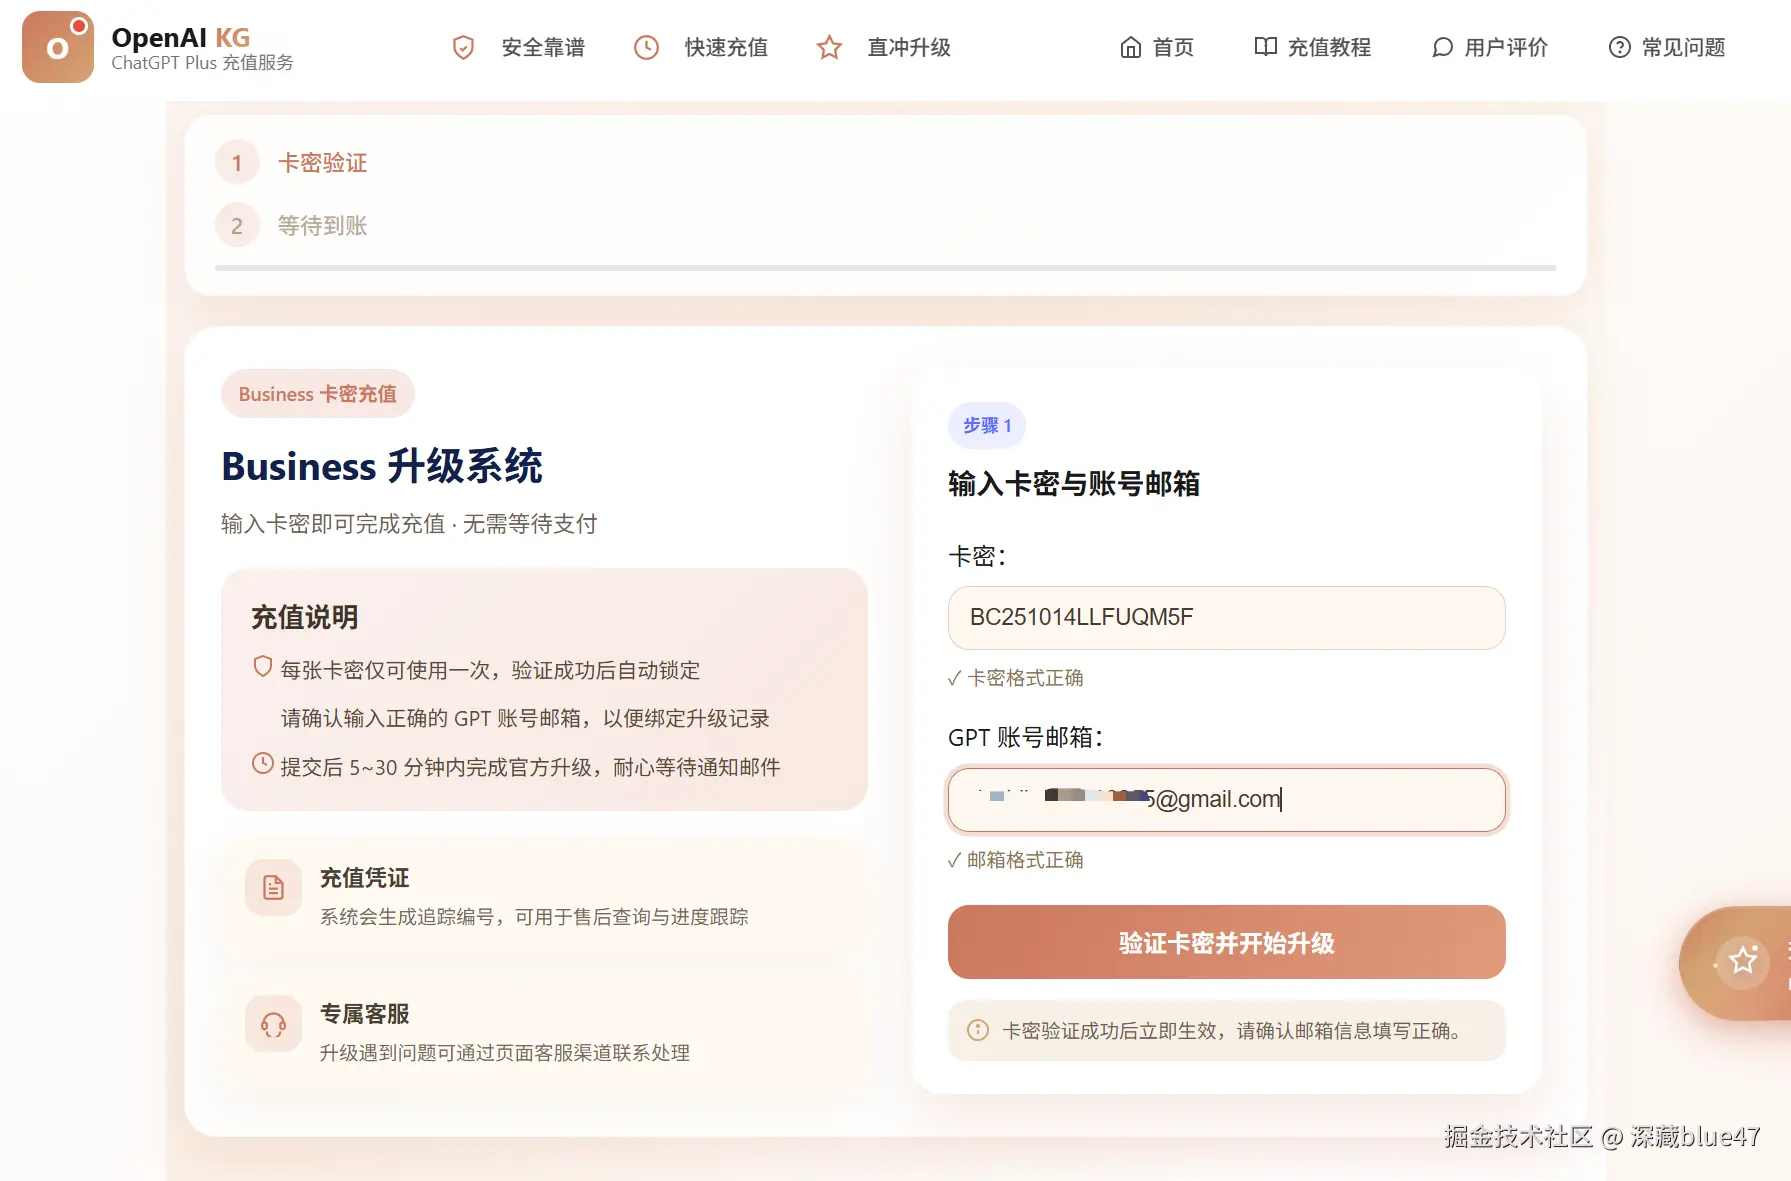Click the shield icon next to 每张卡密仅可使用一次
Image resolution: width=1791 pixels, height=1181 pixels.
point(263,667)
